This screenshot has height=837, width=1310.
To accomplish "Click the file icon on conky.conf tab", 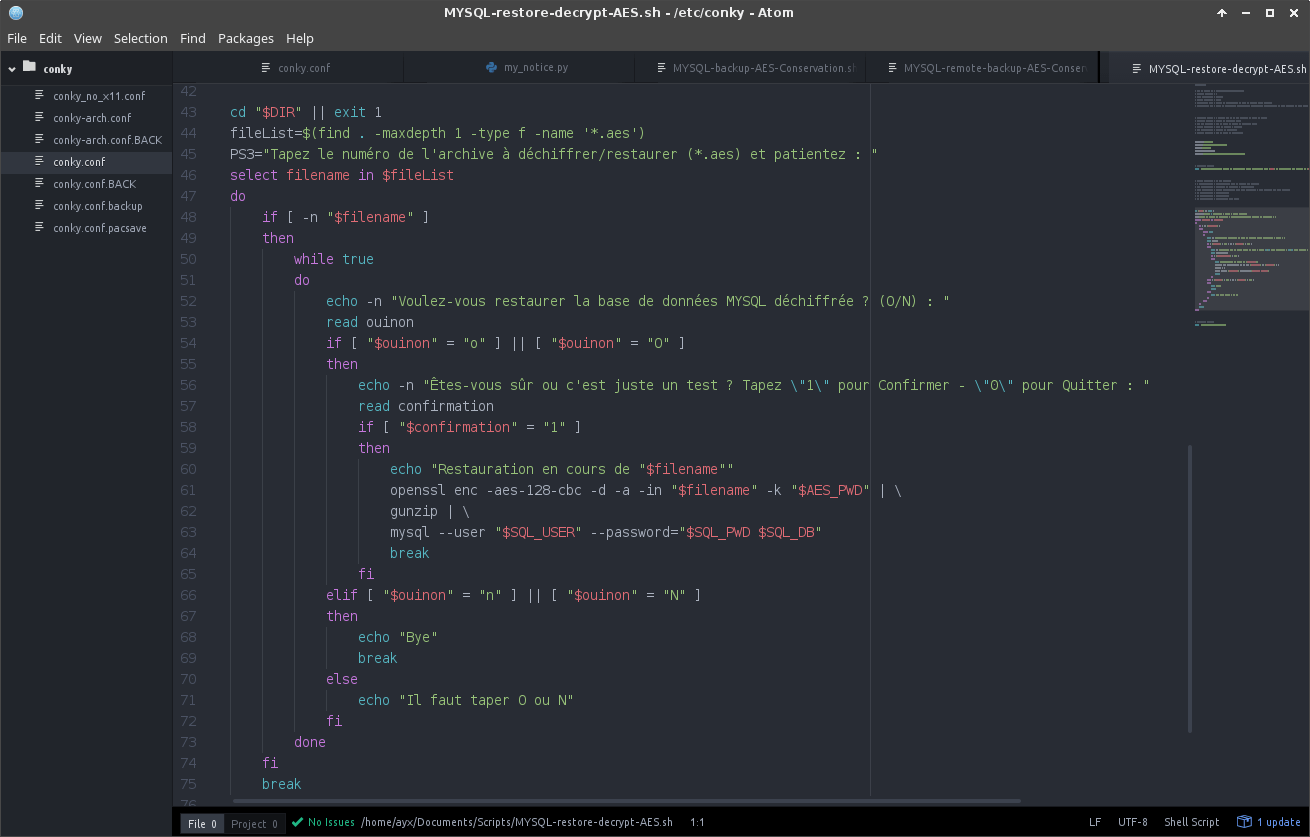I will 266,68.
